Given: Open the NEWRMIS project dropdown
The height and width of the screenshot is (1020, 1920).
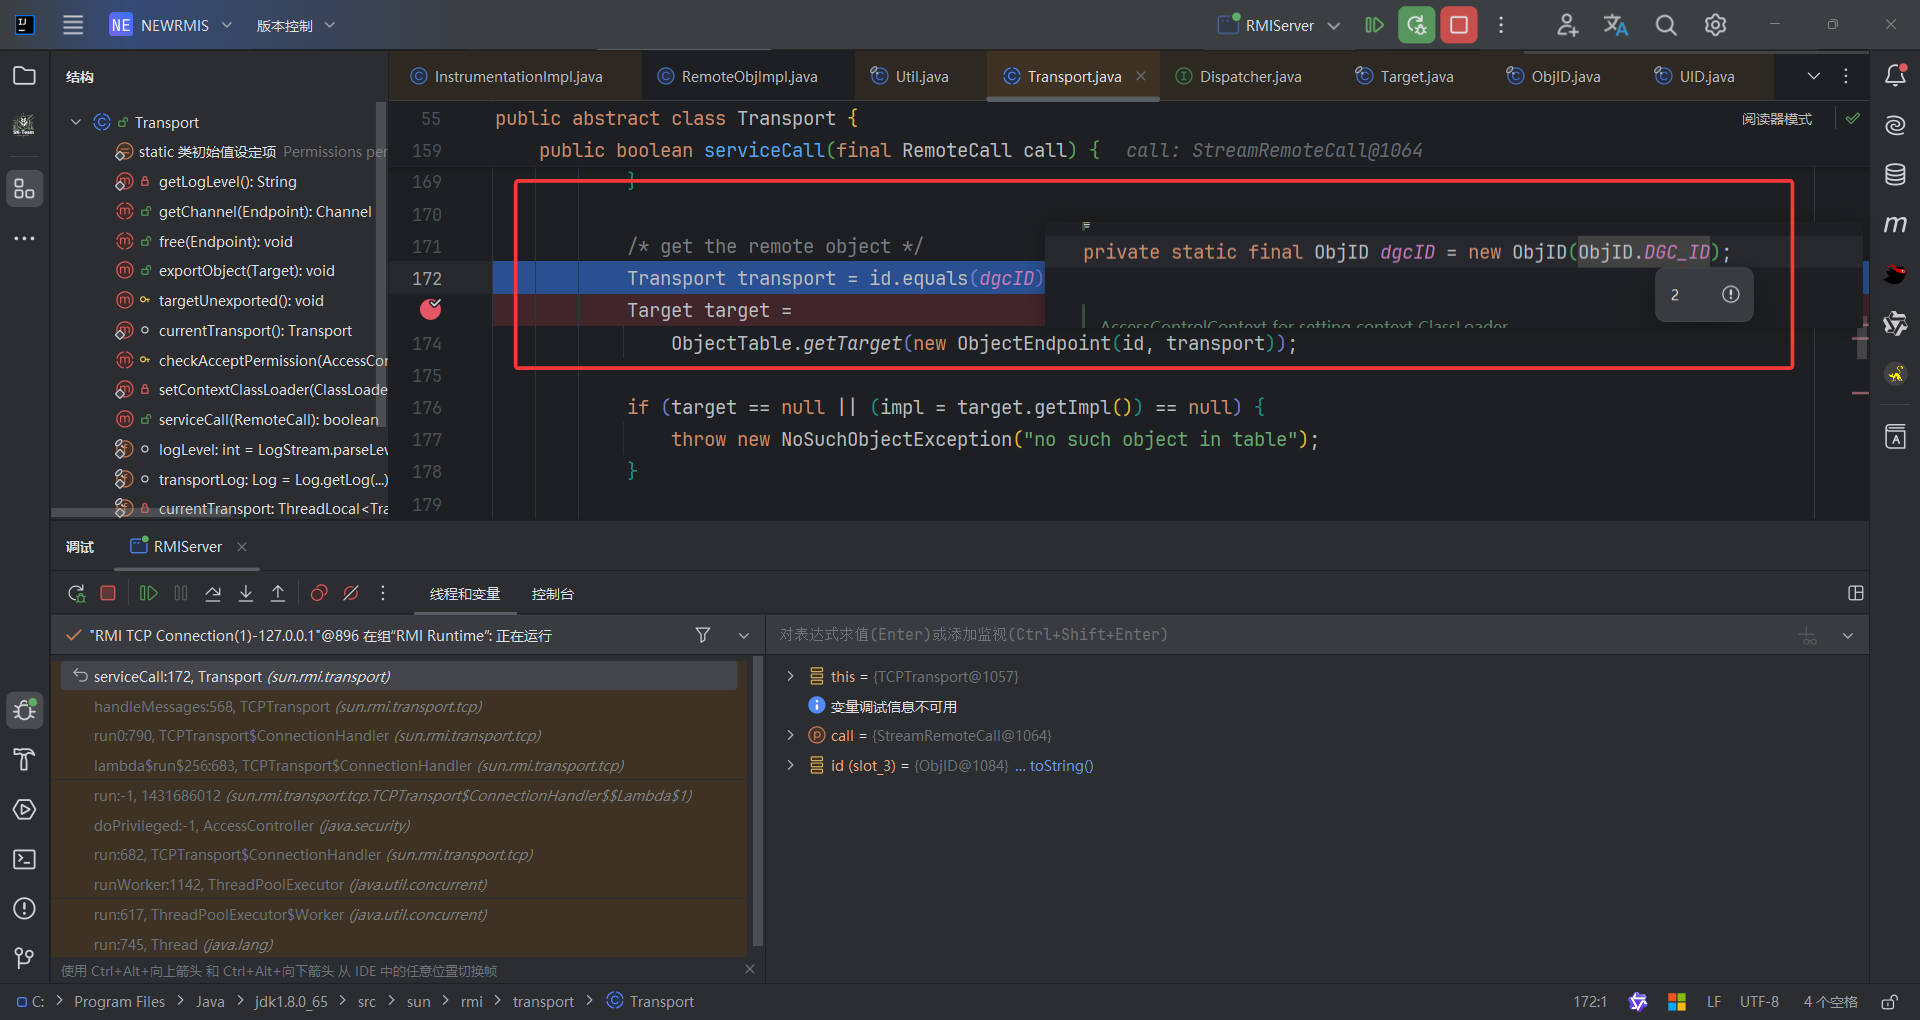Looking at the screenshot, I should coord(171,25).
